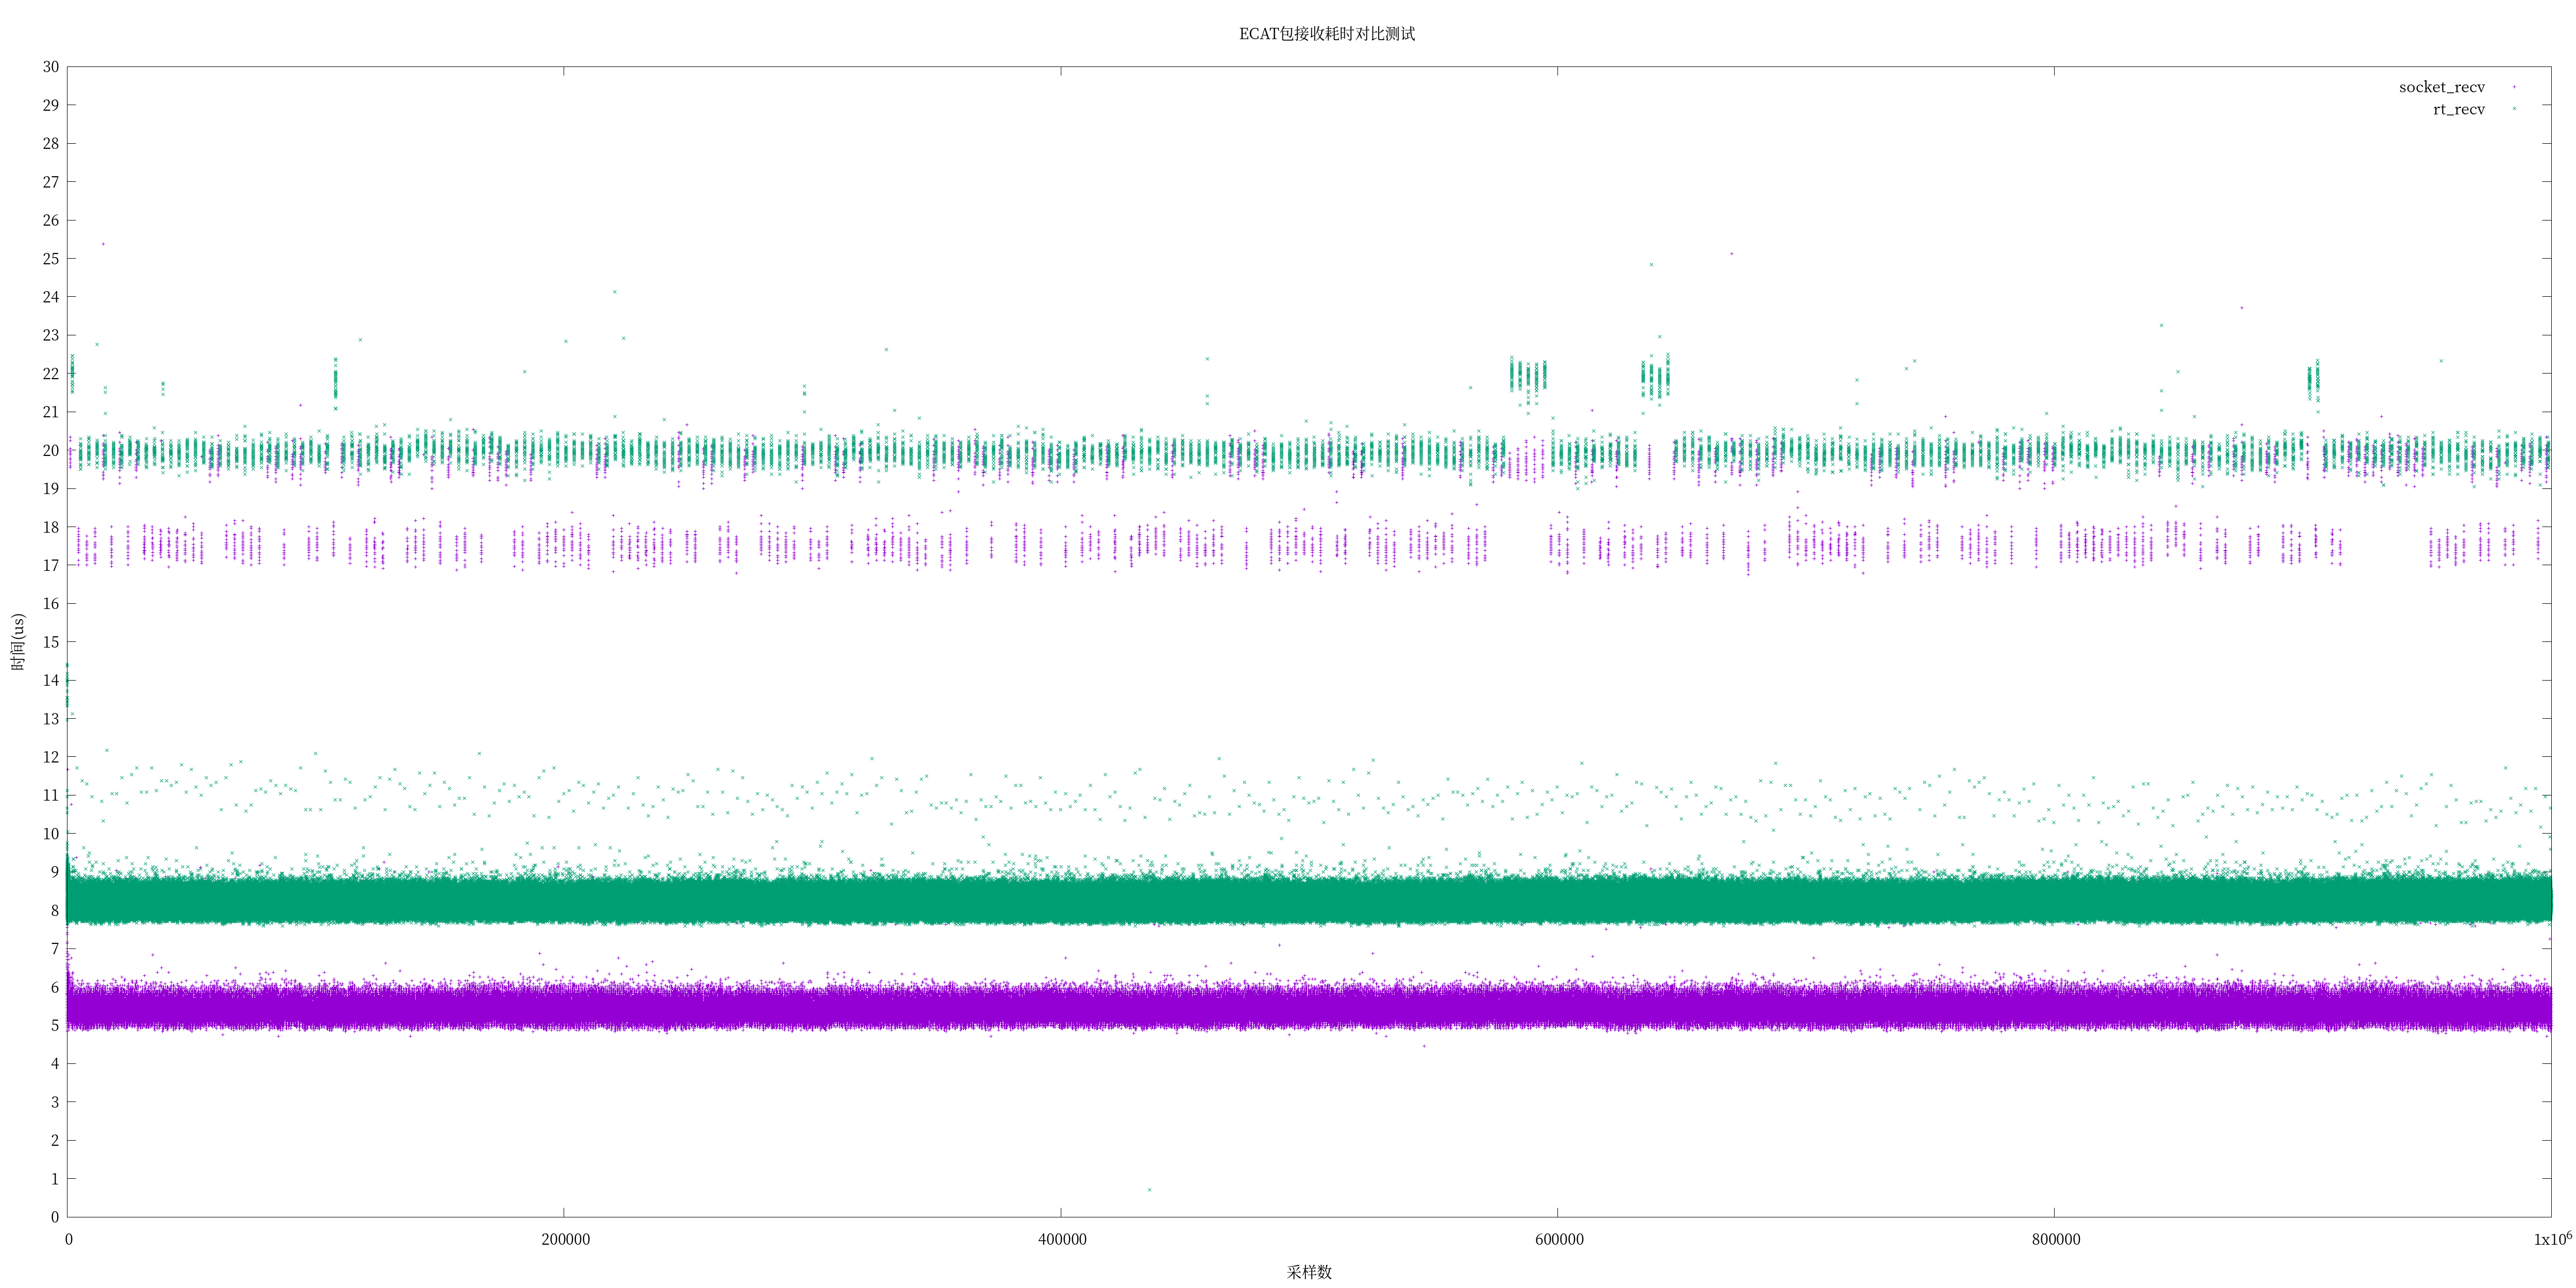This screenshot has height=1288, width=2576.
Task: Click the purple outlier point above 25 near start
Action: point(102,244)
